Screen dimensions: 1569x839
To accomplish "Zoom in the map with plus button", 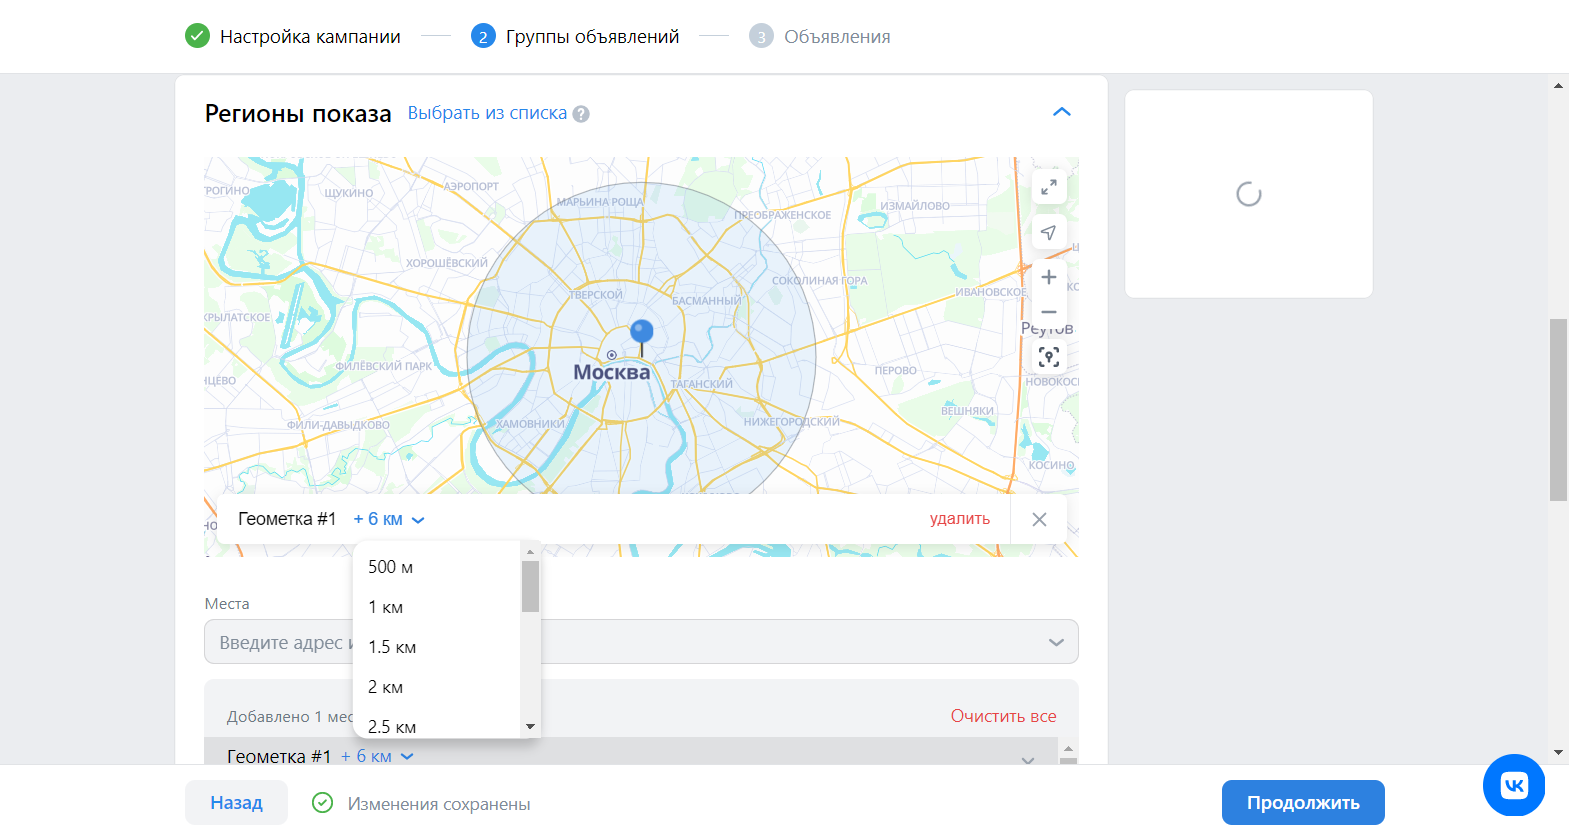I will tap(1048, 277).
